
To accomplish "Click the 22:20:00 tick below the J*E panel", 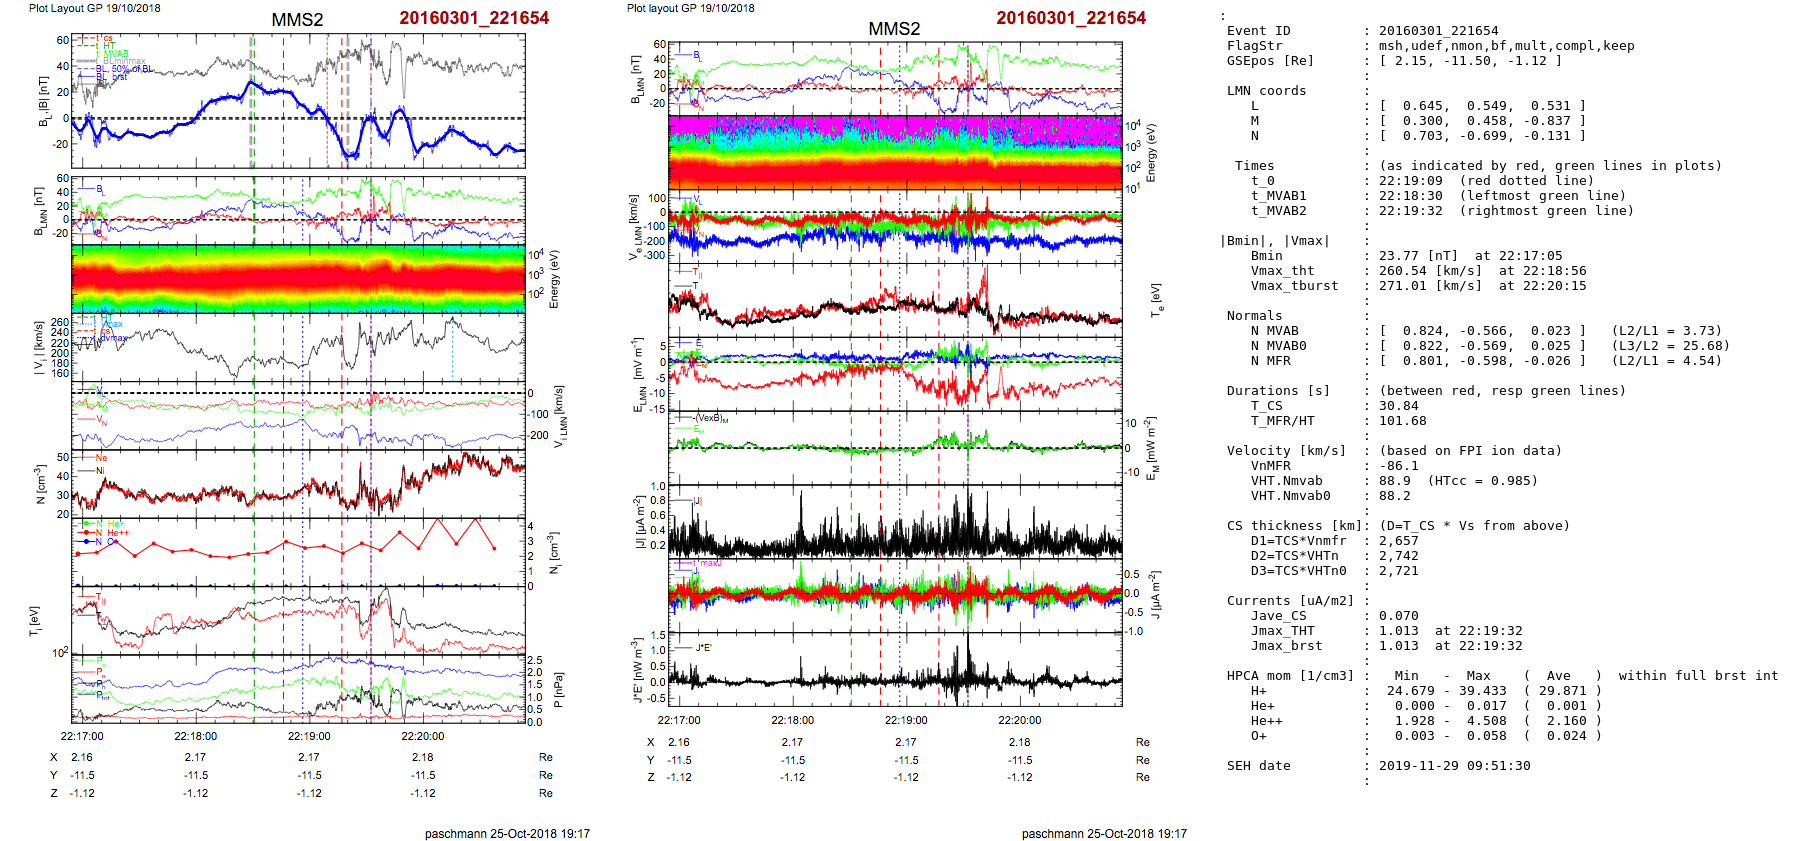I will (x=1019, y=720).
